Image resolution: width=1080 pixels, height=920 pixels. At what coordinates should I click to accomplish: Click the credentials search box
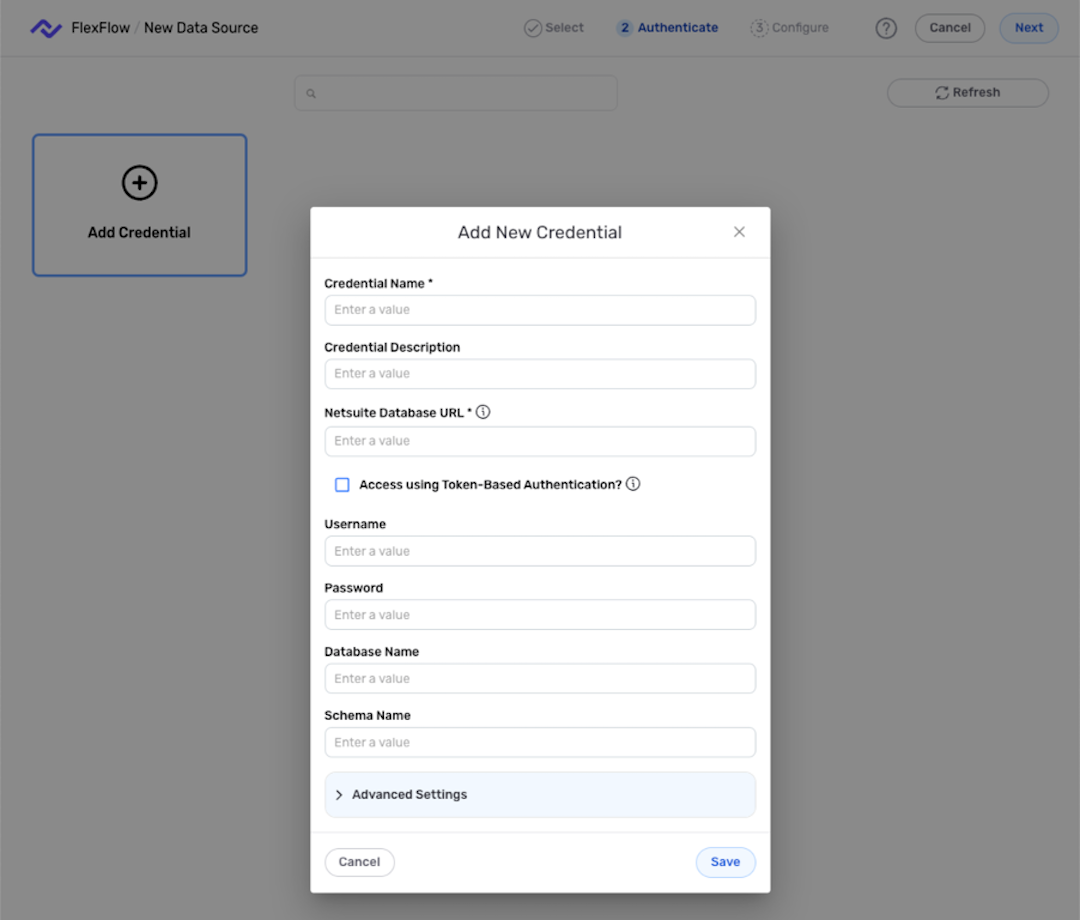(x=456, y=93)
